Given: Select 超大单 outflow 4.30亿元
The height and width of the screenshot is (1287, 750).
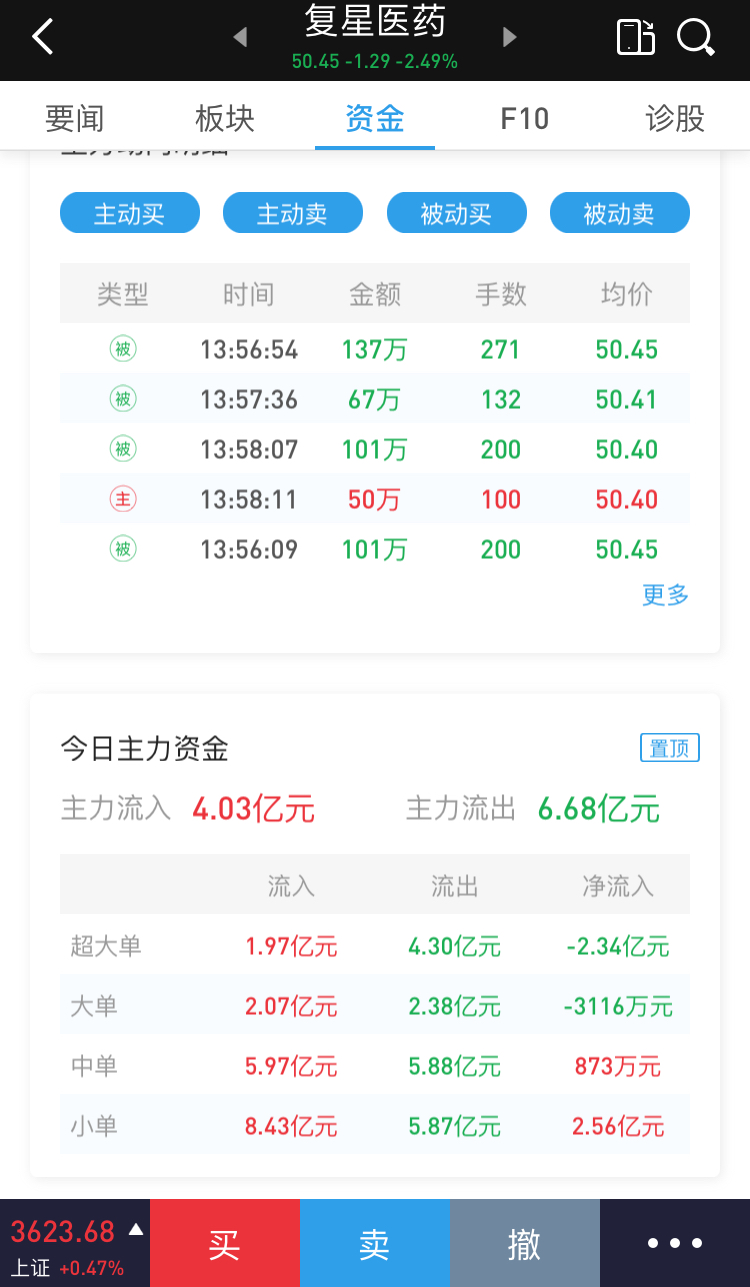Looking at the screenshot, I should (454, 946).
